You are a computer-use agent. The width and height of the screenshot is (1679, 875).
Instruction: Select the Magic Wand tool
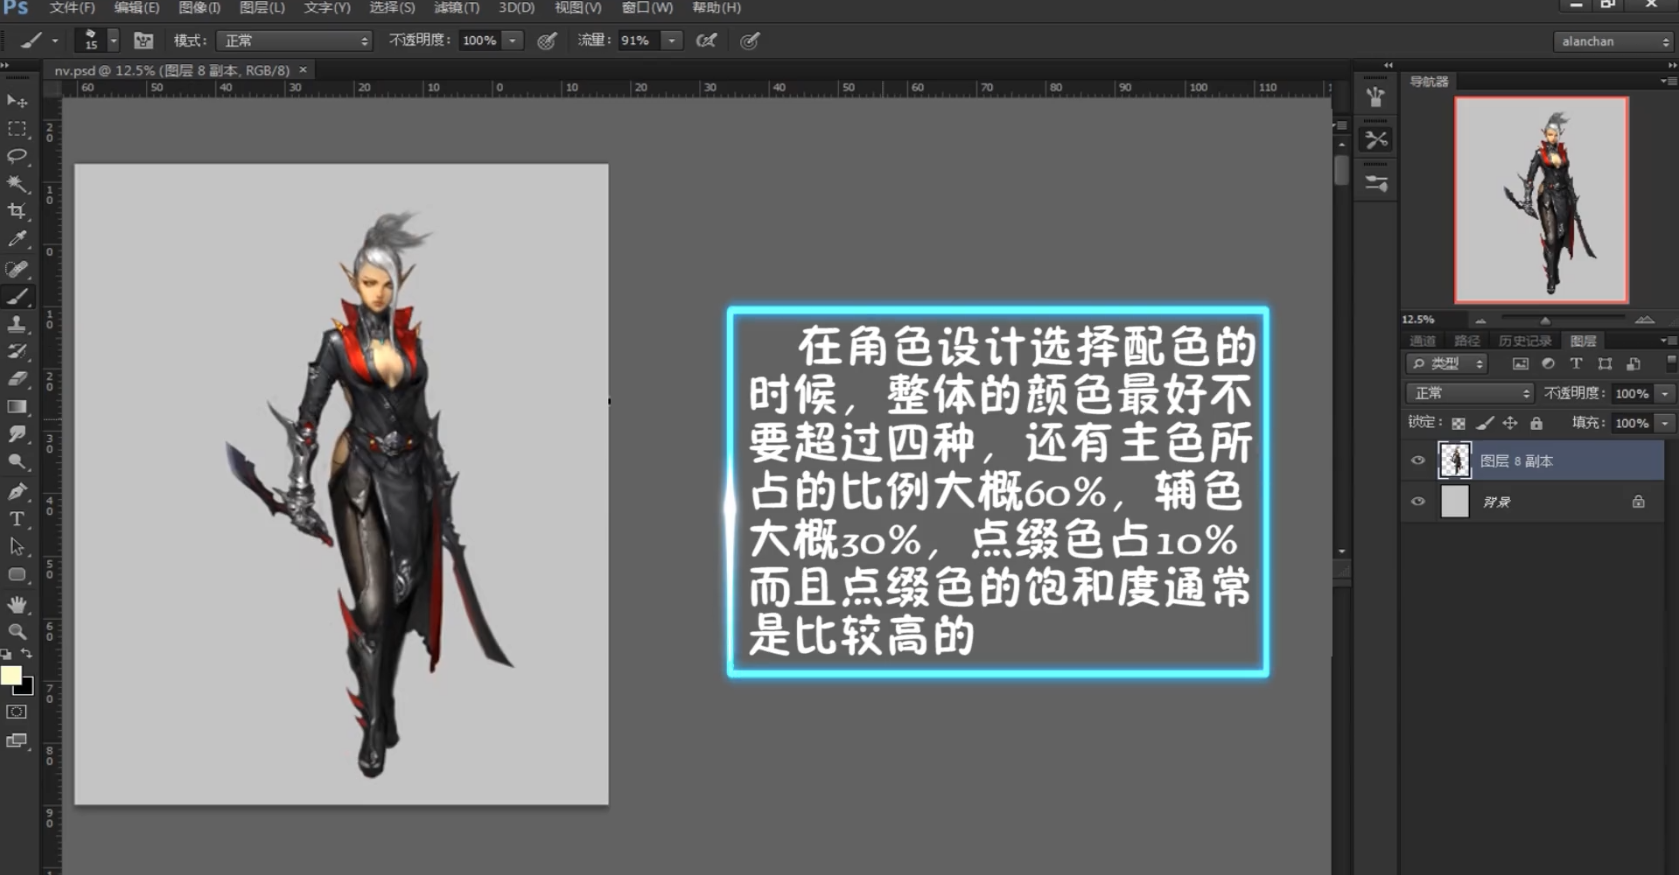point(17,184)
